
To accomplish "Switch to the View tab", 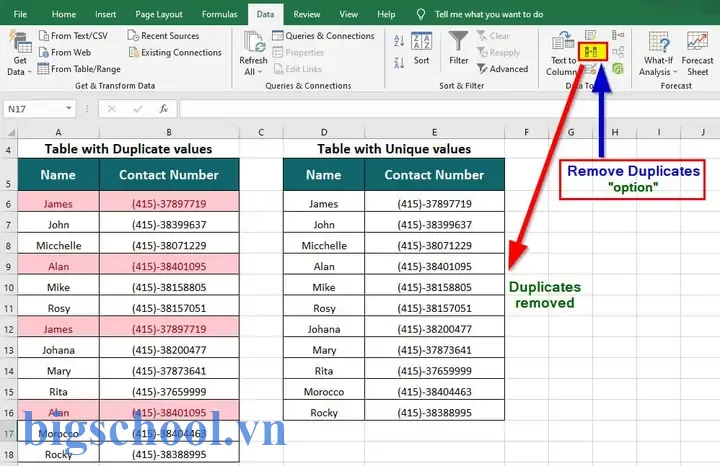I will (x=349, y=14).
